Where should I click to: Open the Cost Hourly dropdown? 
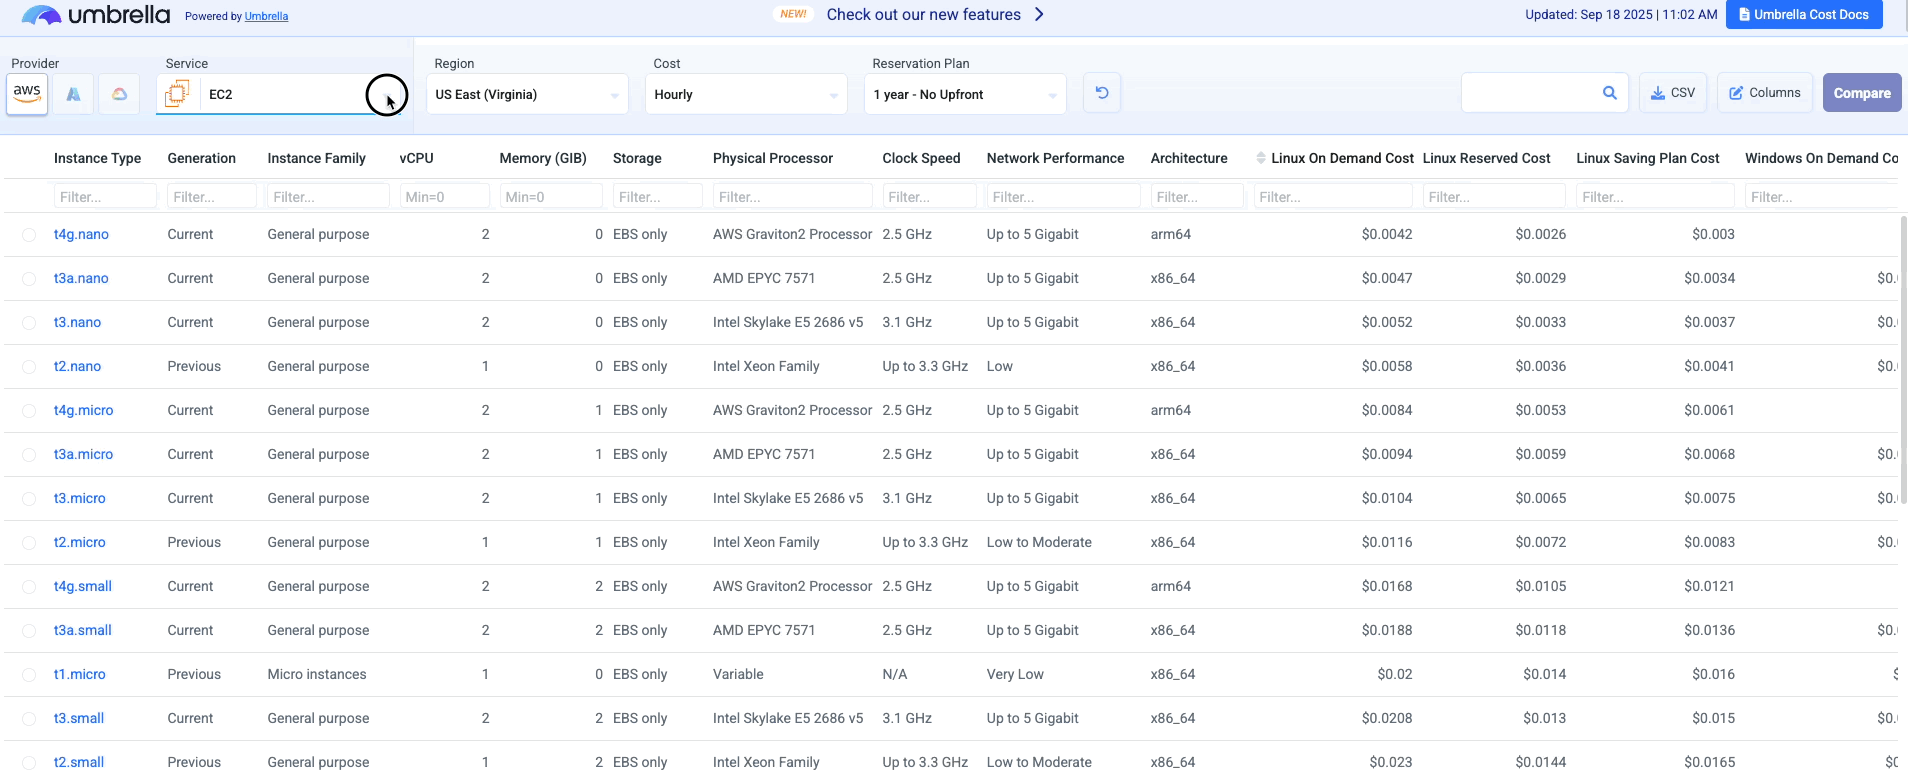tap(746, 94)
